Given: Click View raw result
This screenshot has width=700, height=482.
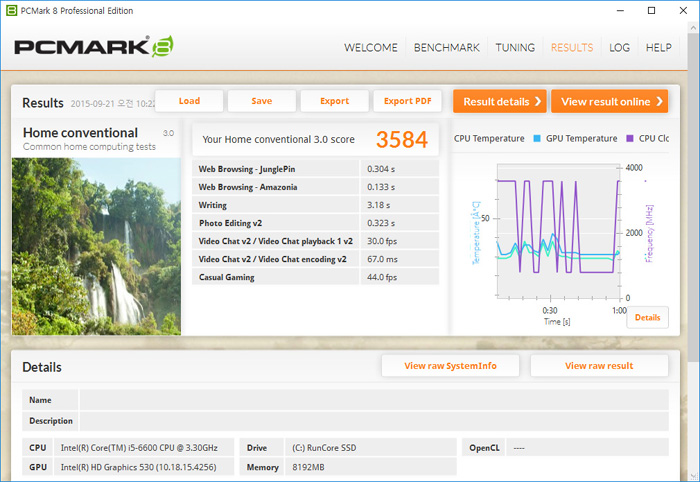Looking at the screenshot, I should tap(599, 366).
